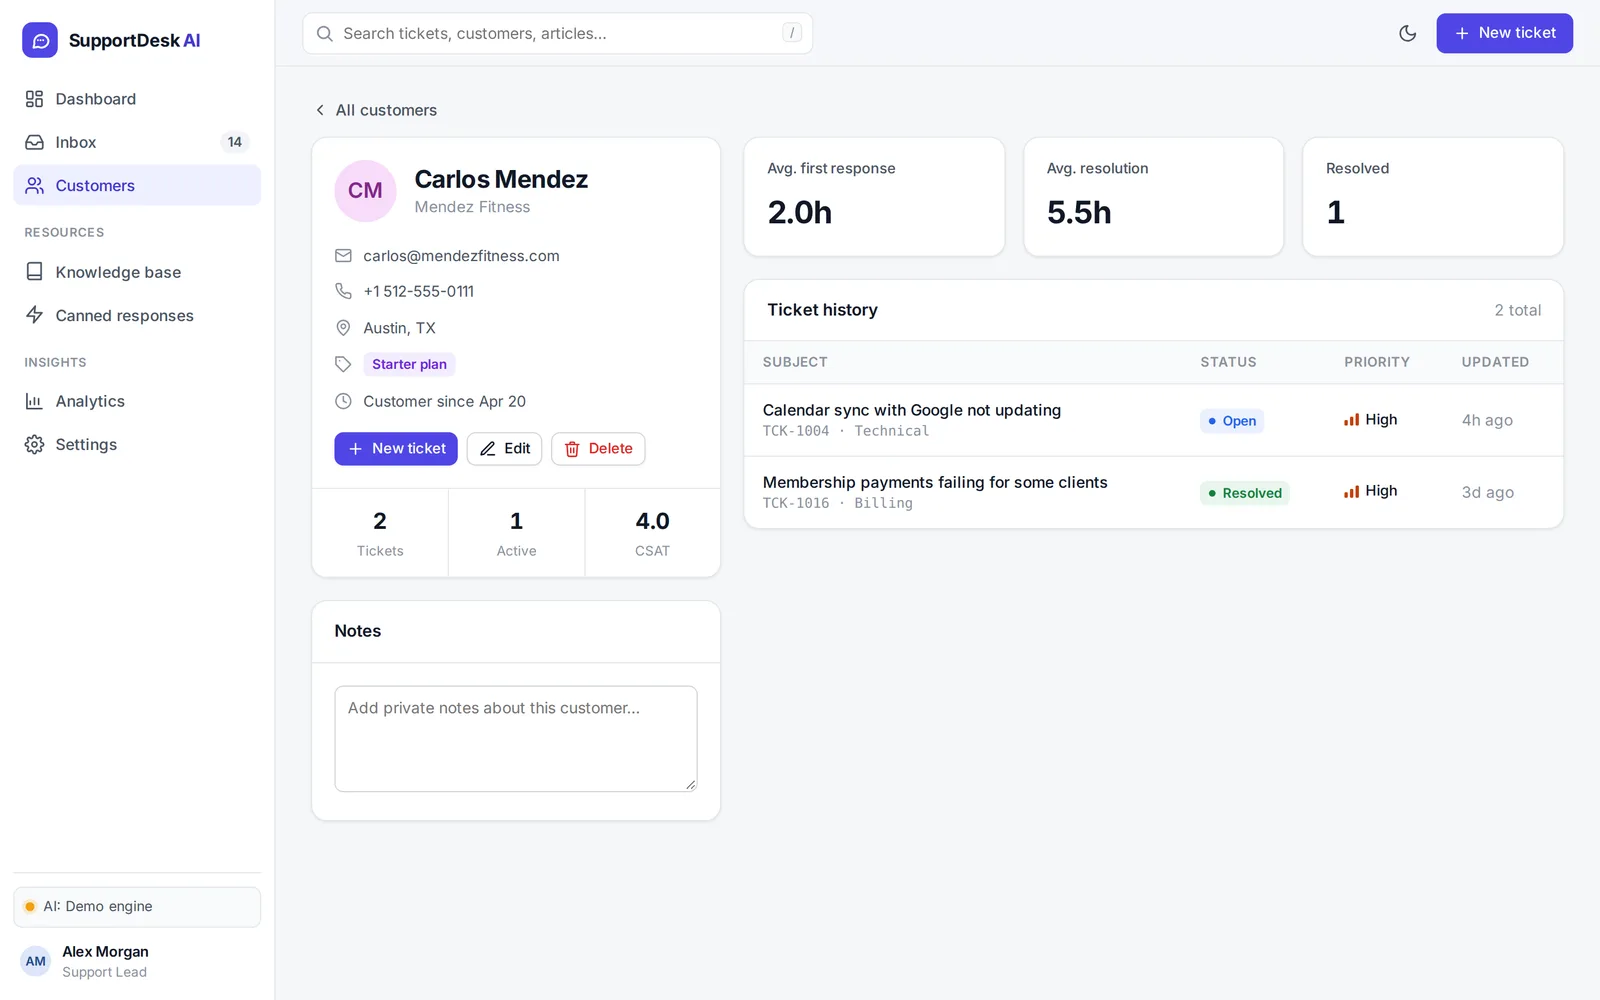
Task: Click the SupportDesk AI logo icon
Action: [40, 40]
